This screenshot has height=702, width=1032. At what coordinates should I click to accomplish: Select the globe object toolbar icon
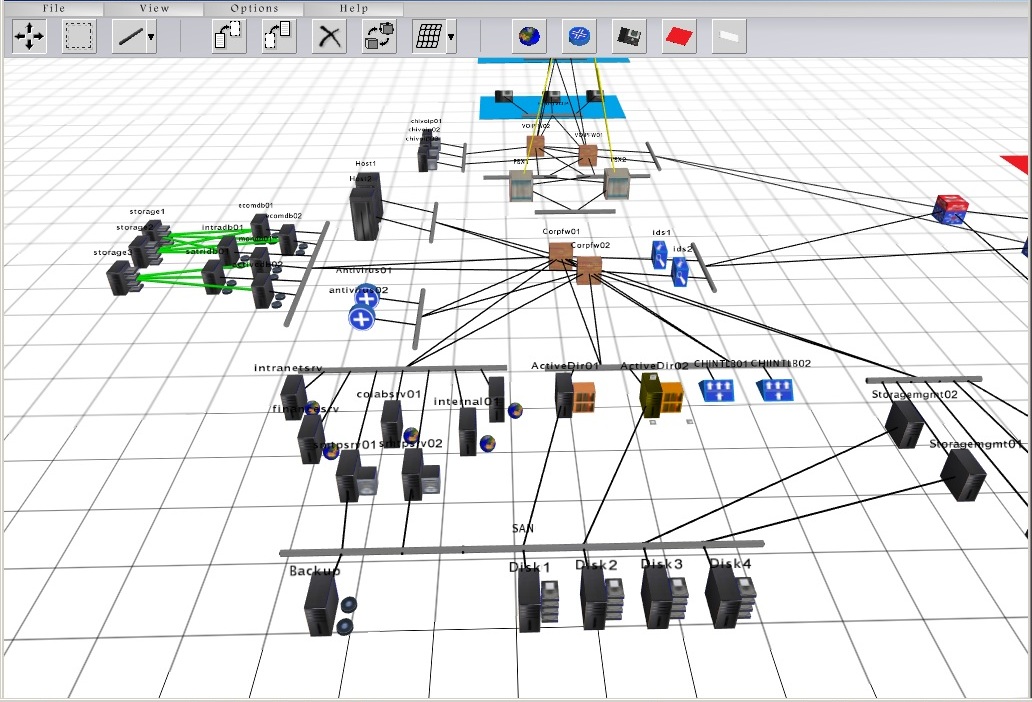coord(529,36)
